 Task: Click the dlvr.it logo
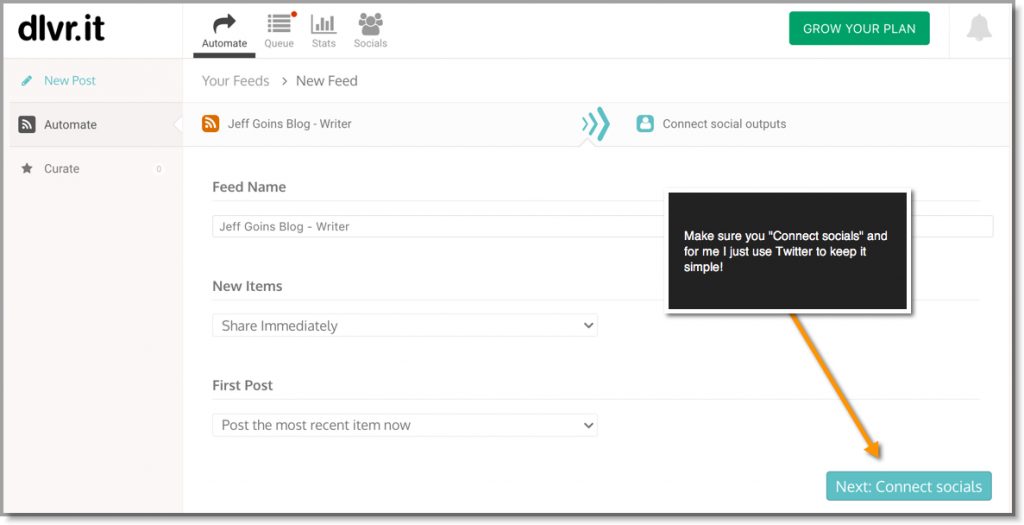(61, 29)
